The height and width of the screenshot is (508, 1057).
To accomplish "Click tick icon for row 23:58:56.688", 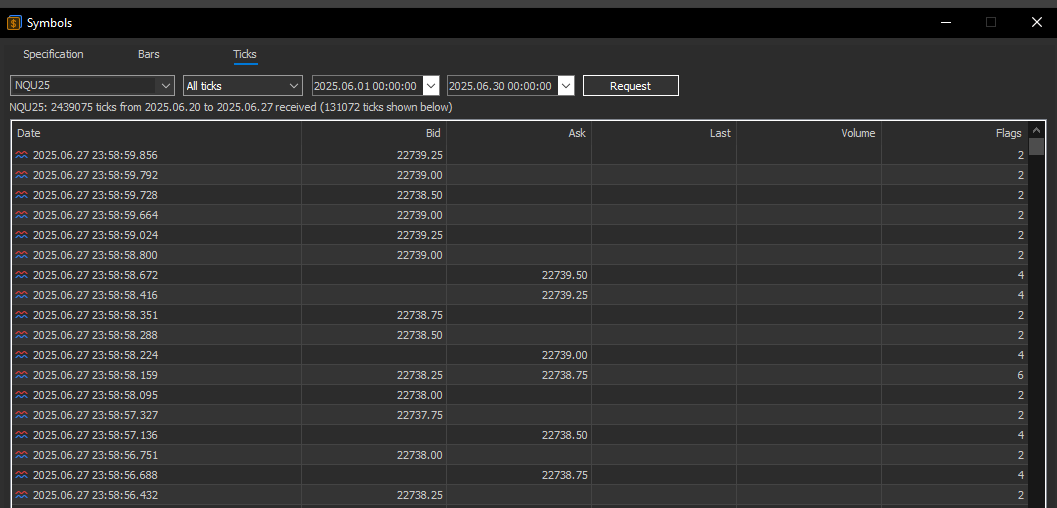I will 22,475.
